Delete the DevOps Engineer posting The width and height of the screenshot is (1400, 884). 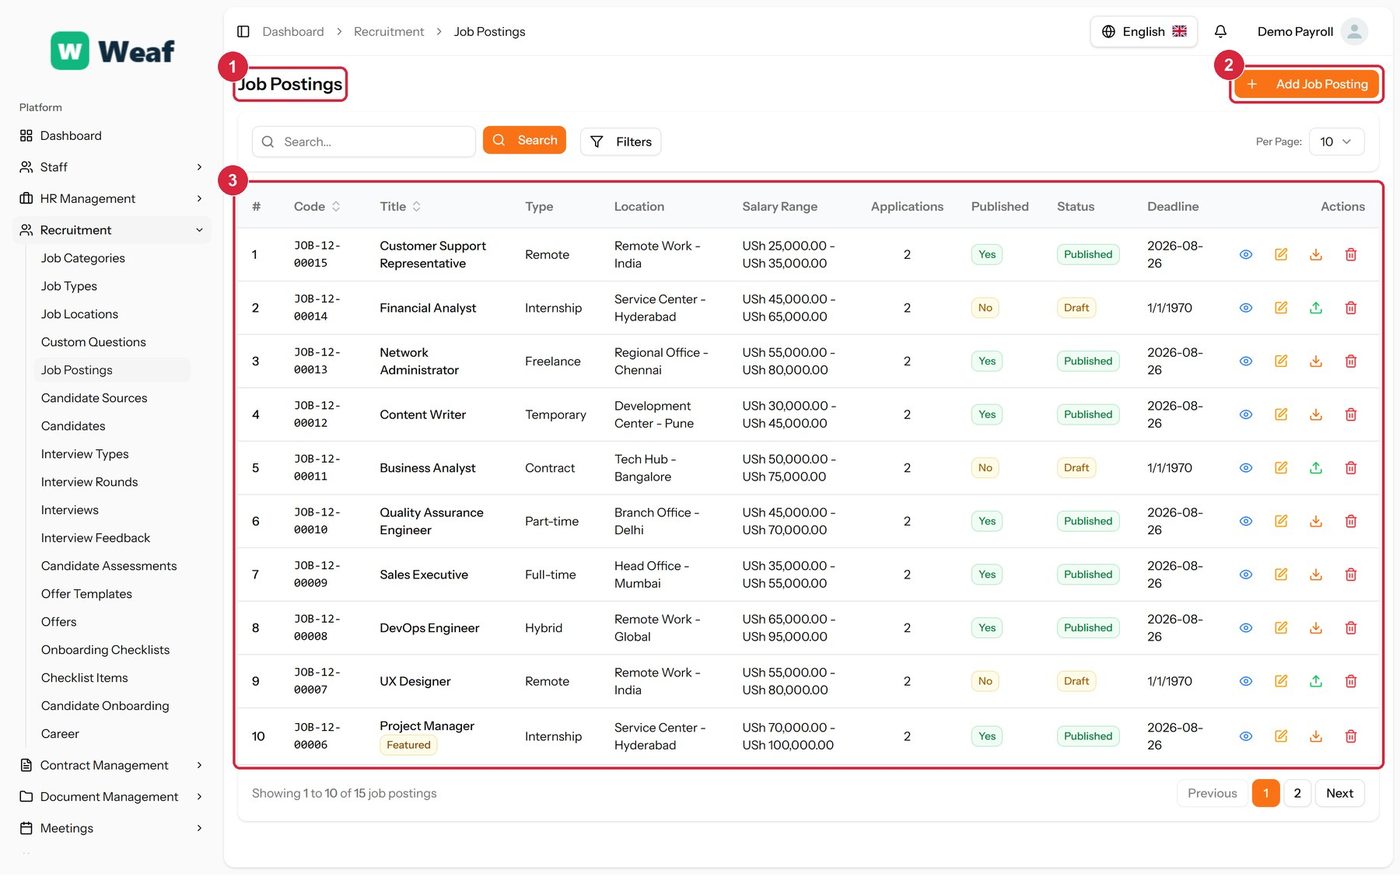pyautogui.click(x=1351, y=628)
